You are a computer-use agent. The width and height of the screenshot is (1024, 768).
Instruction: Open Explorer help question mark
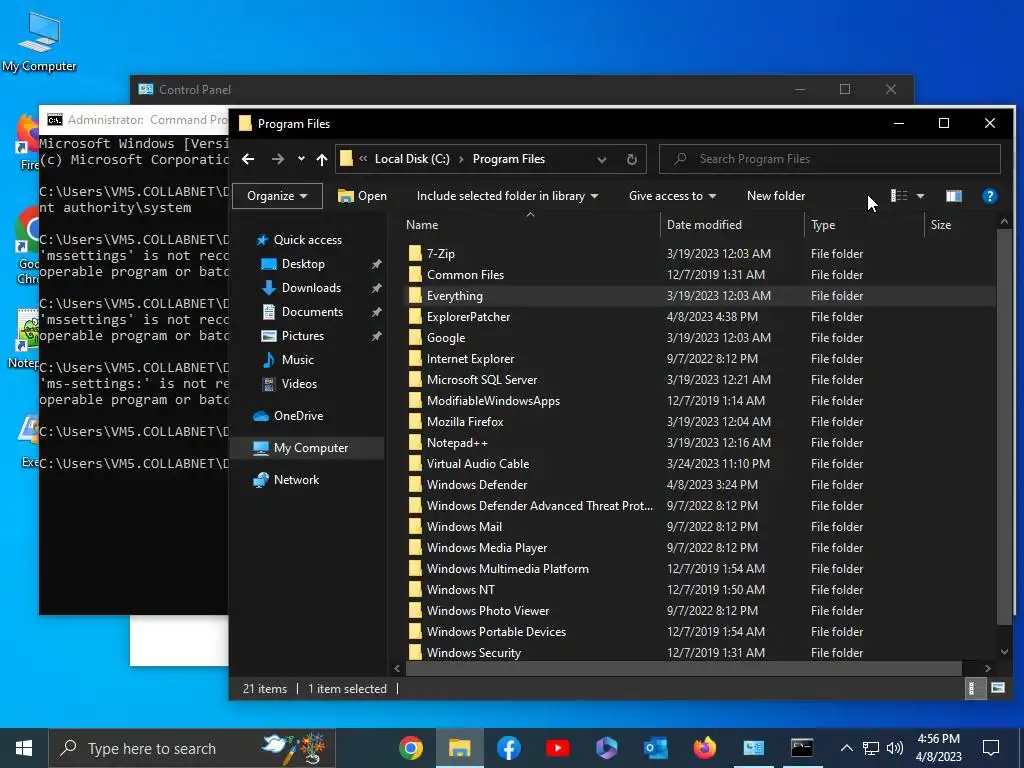coord(989,196)
